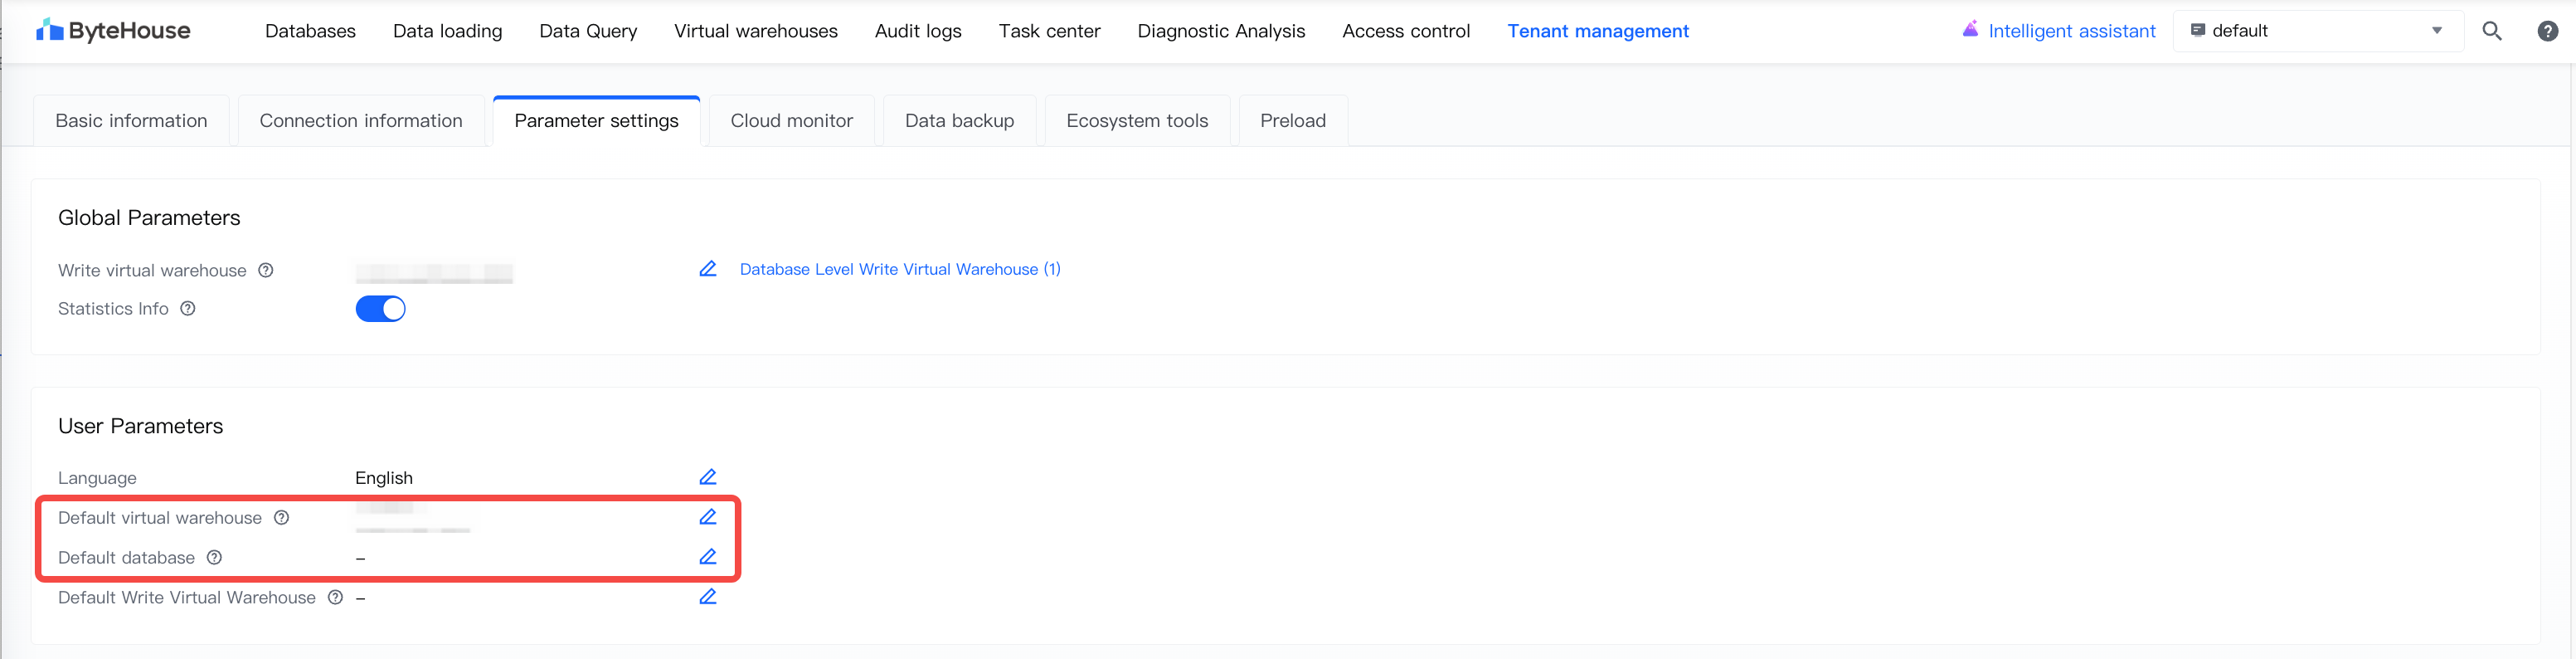Show help tooltip for Write virtual warehouse
This screenshot has height=659, width=2576.
pyautogui.click(x=266, y=270)
